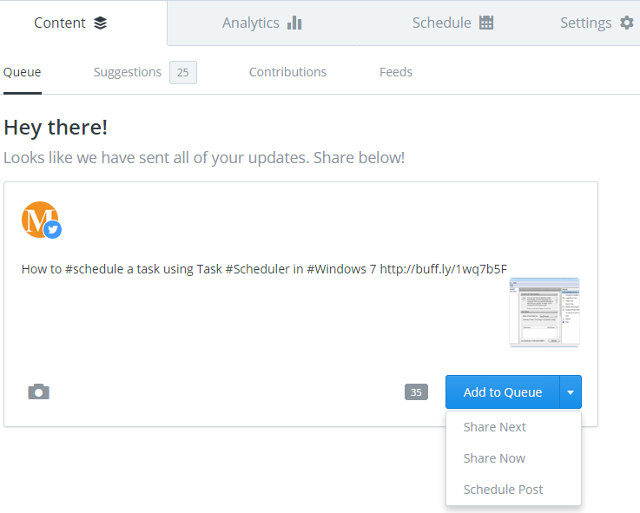Viewport: 640px width, 513px height.
Task: Click the bar chart Analytics icon
Action: tap(294, 23)
